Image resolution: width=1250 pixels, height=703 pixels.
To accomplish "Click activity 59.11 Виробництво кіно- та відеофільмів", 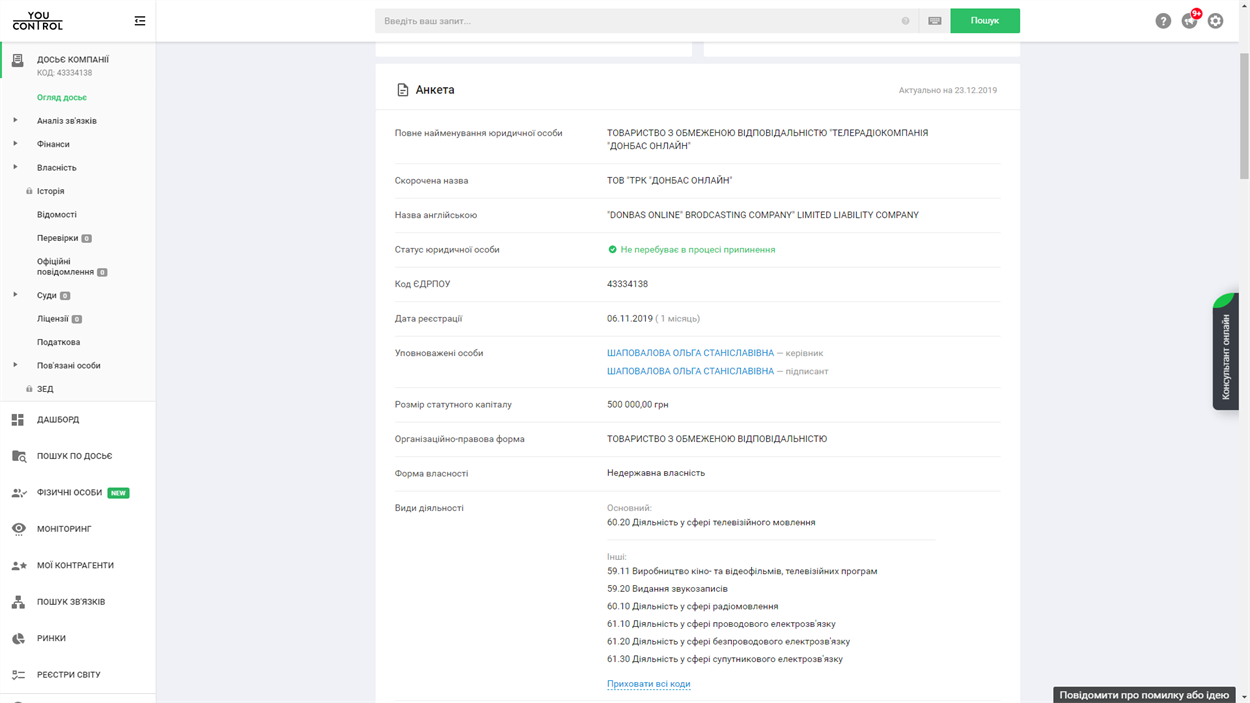I will coord(742,571).
